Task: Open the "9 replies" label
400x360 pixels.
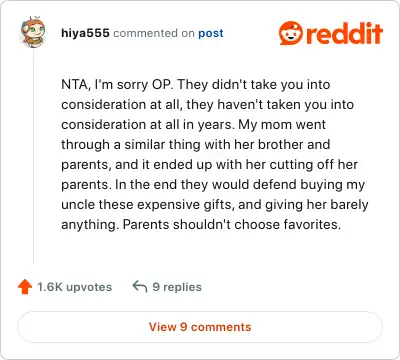Action: tap(177, 287)
